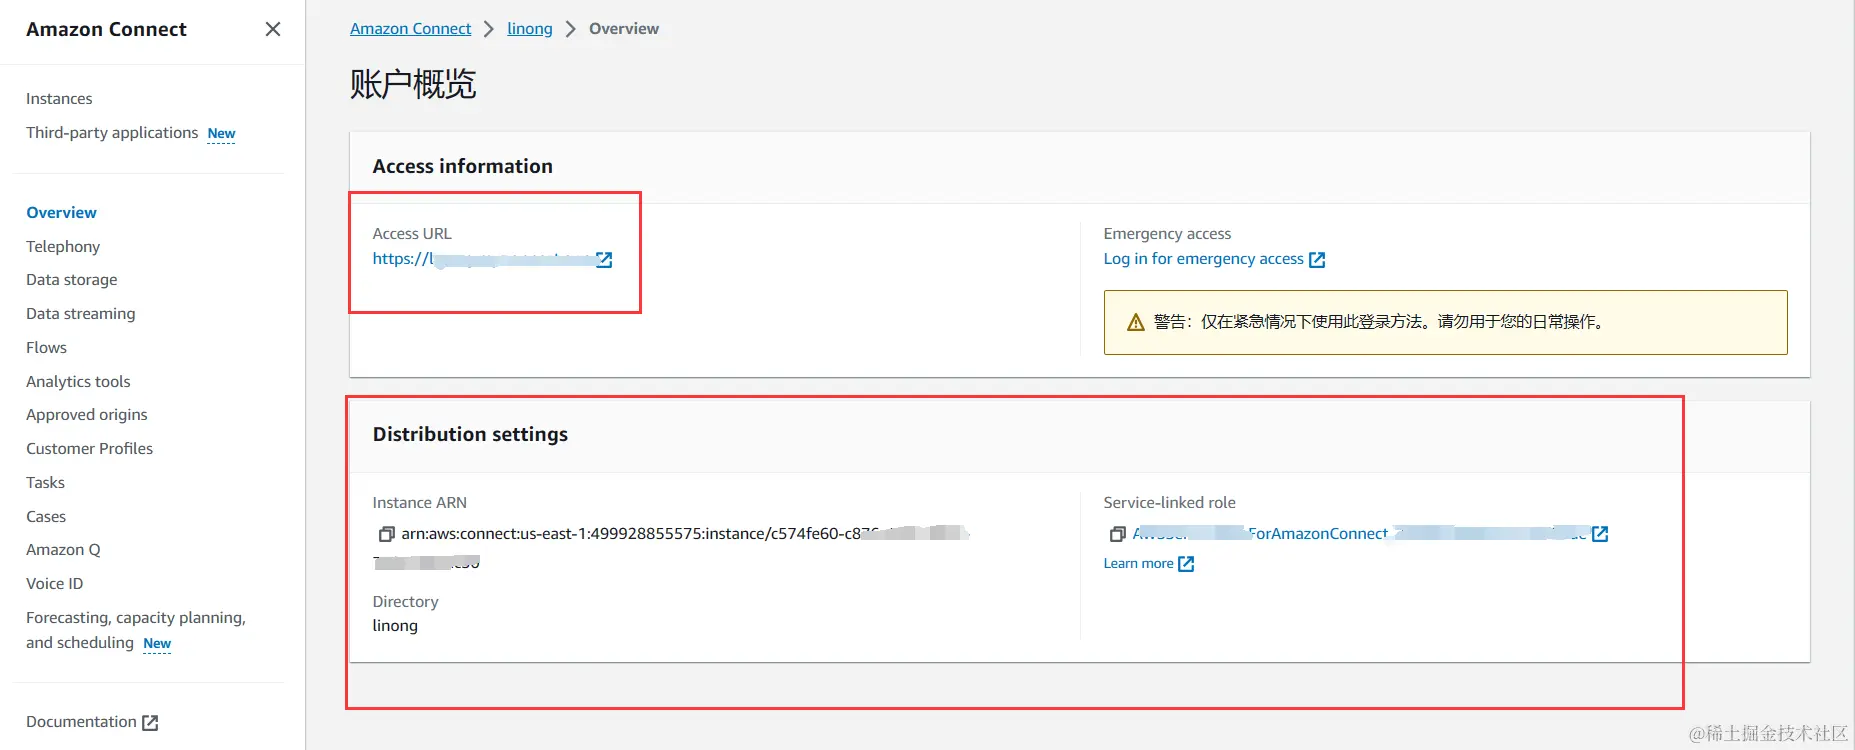Open Customer Profiles page
Viewport: 1855px width, 750px height.
point(90,448)
